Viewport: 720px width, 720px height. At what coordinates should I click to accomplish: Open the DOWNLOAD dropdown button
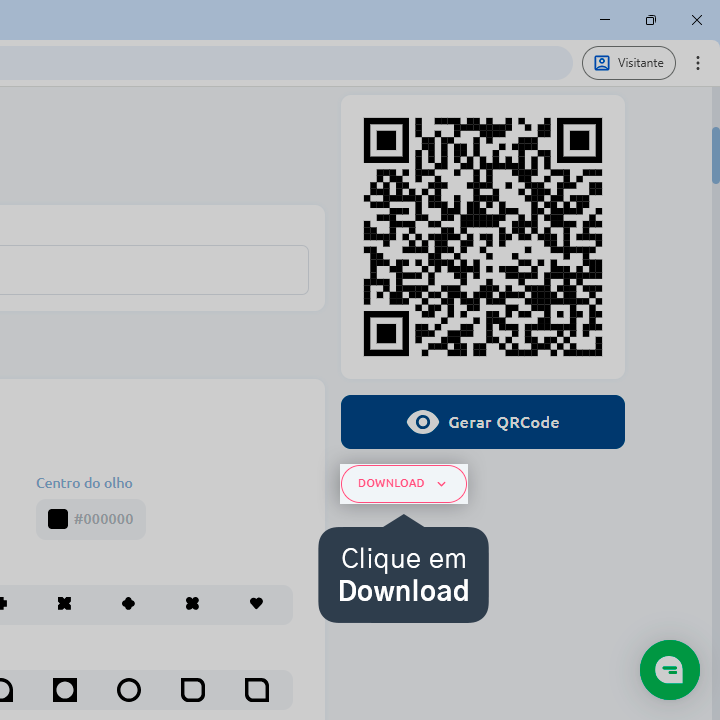[x=404, y=484]
